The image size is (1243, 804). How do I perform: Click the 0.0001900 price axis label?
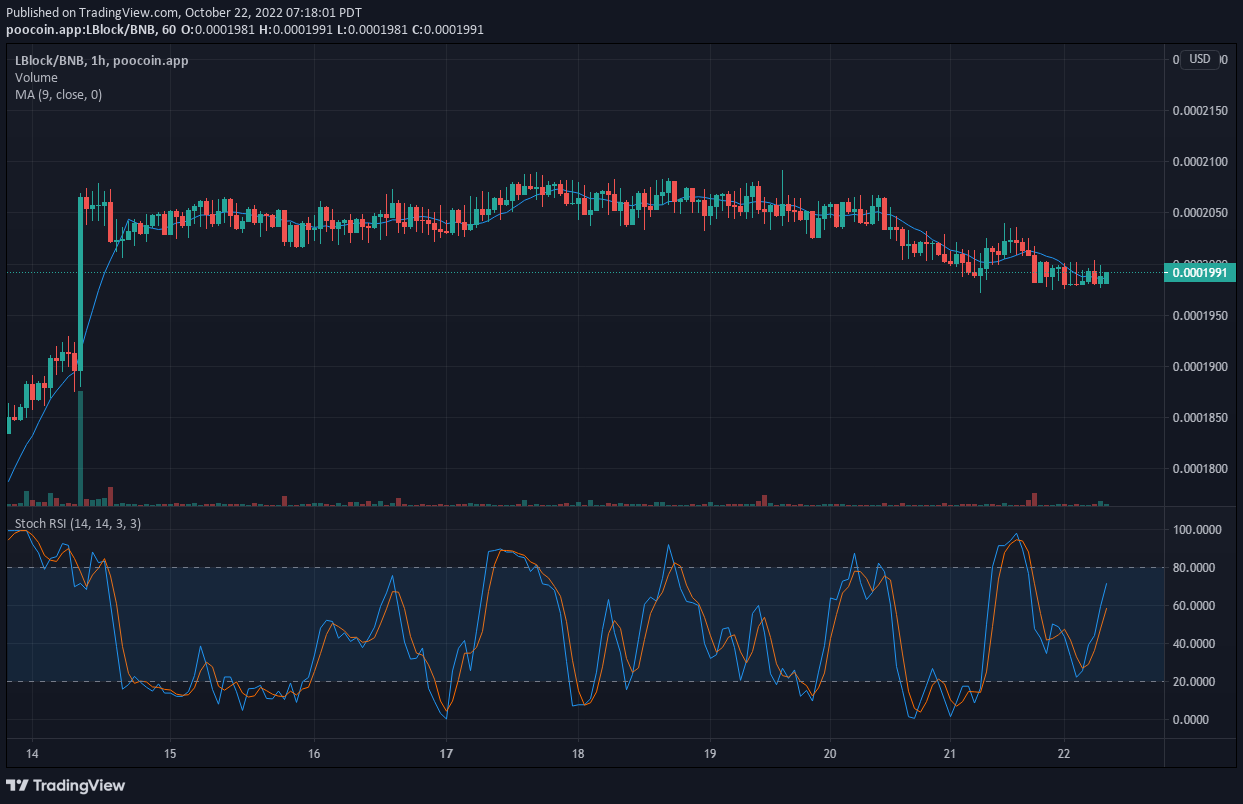(x=1200, y=366)
